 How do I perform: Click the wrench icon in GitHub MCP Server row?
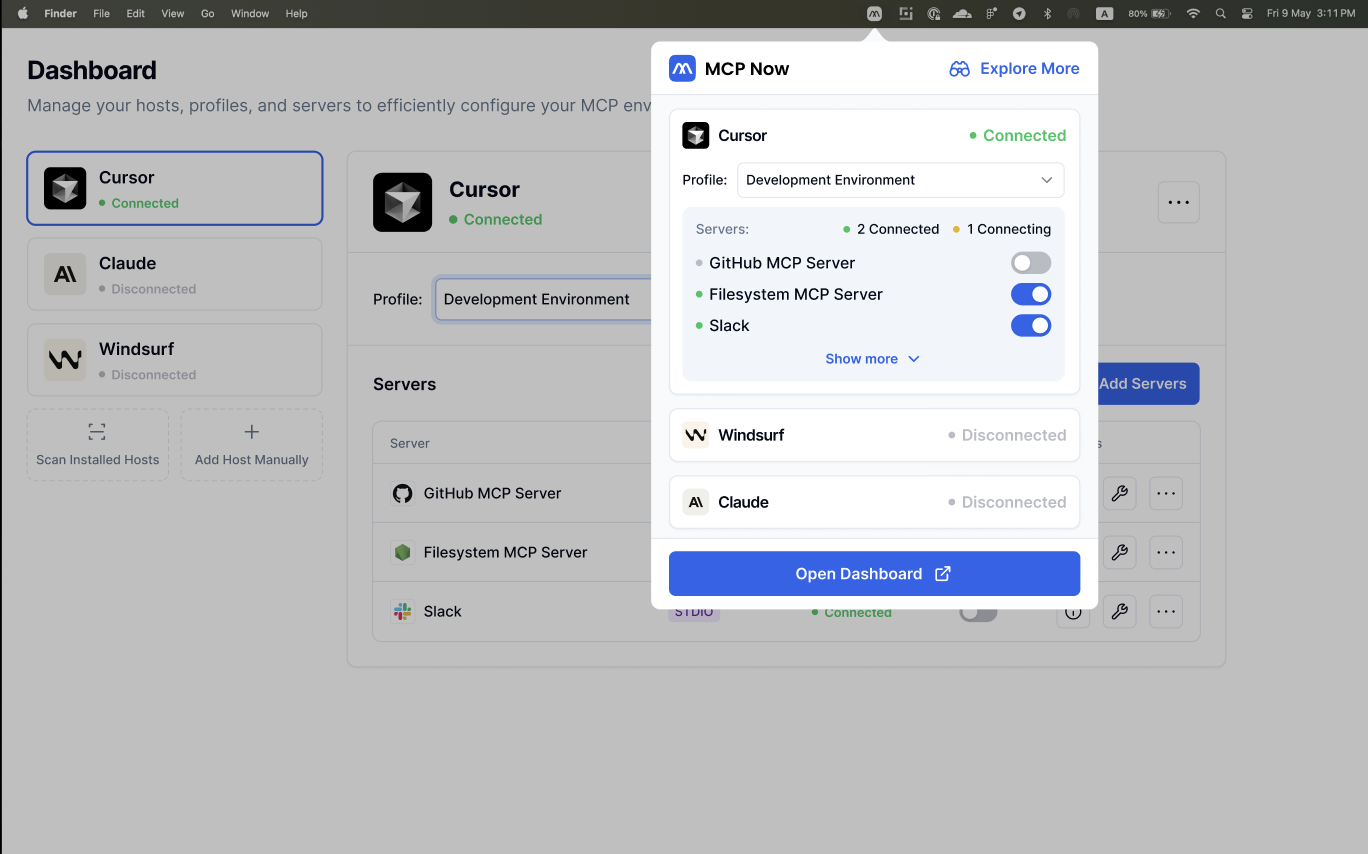click(x=1119, y=493)
